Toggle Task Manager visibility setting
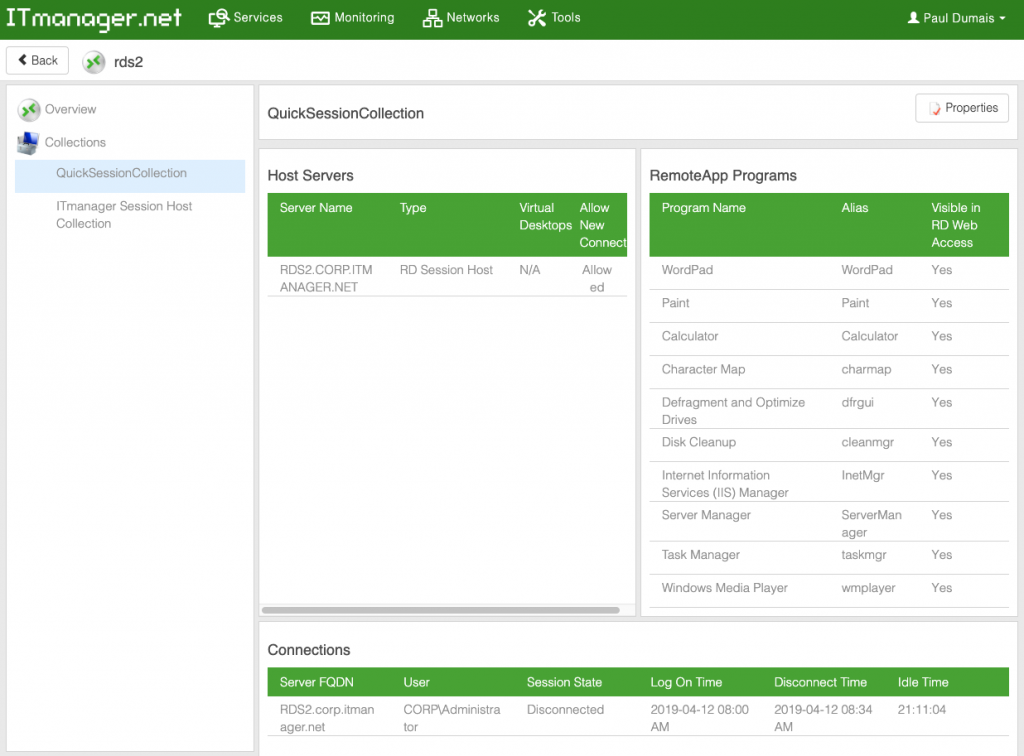This screenshot has width=1024, height=756. pyautogui.click(x=941, y=555)
